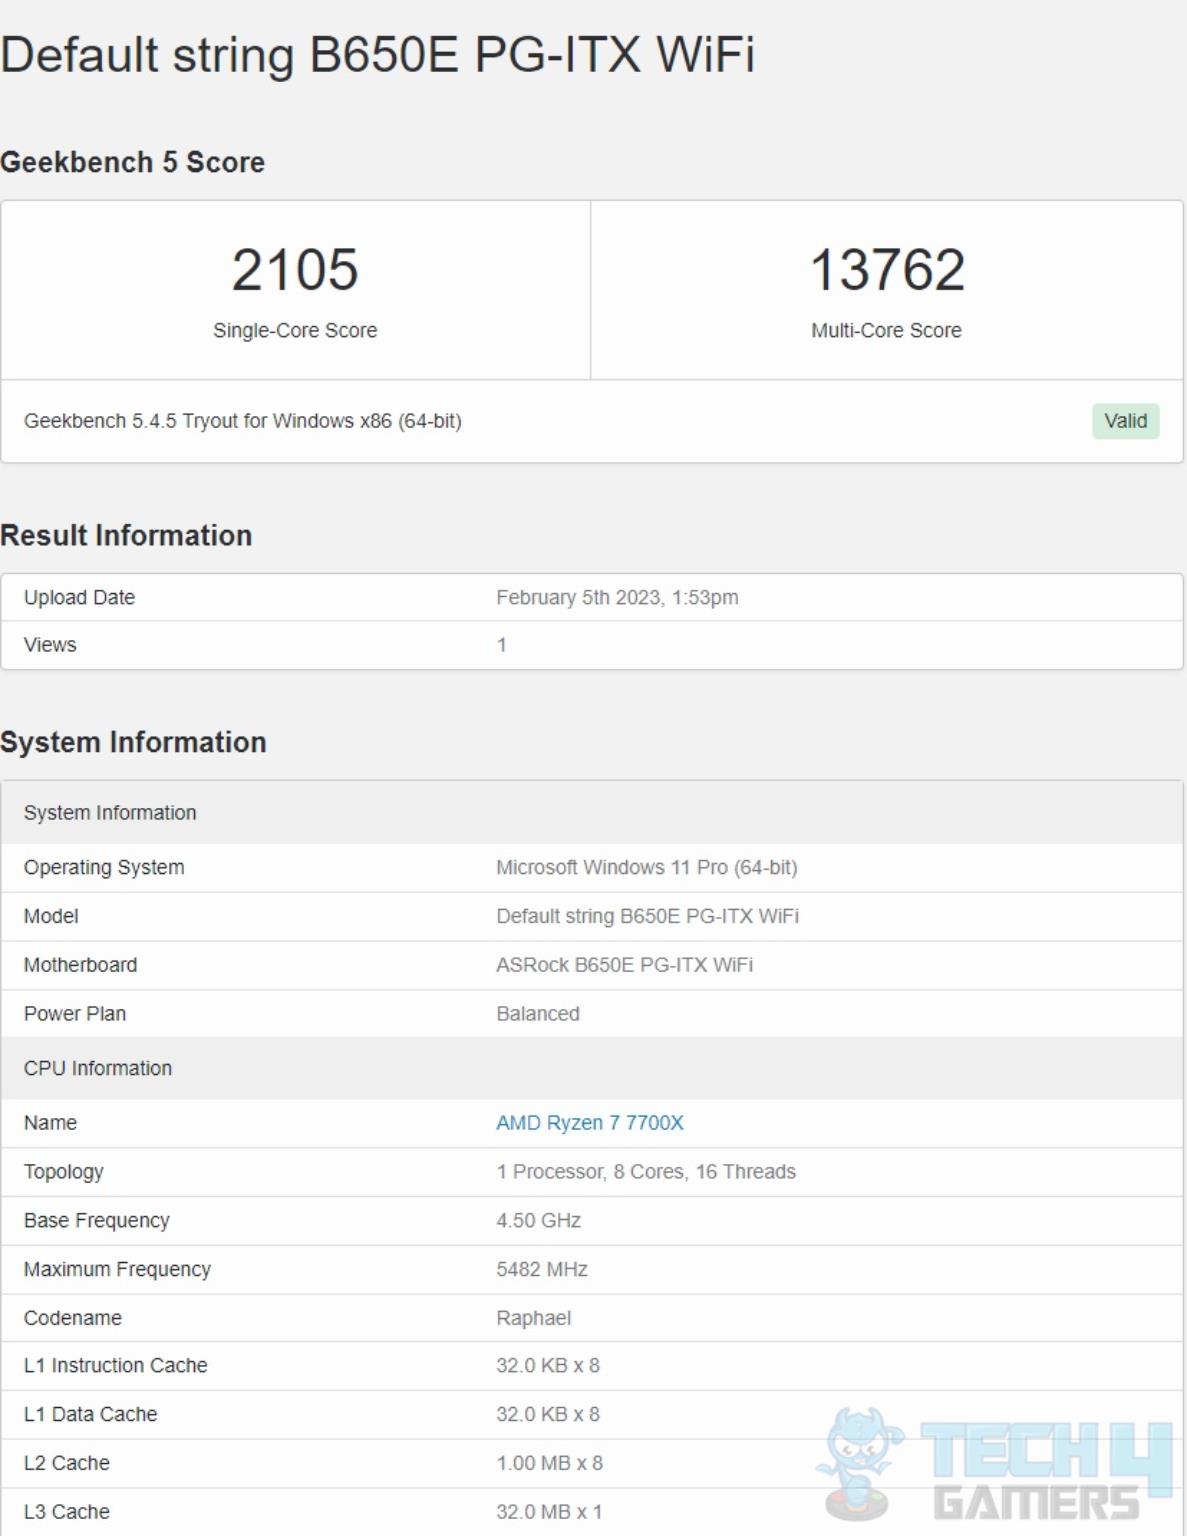Image resolution: width=1187 pixels, height=1536 pixels.
Task: Select the 5482 MHz value
Action: (x=542, y=1269)
